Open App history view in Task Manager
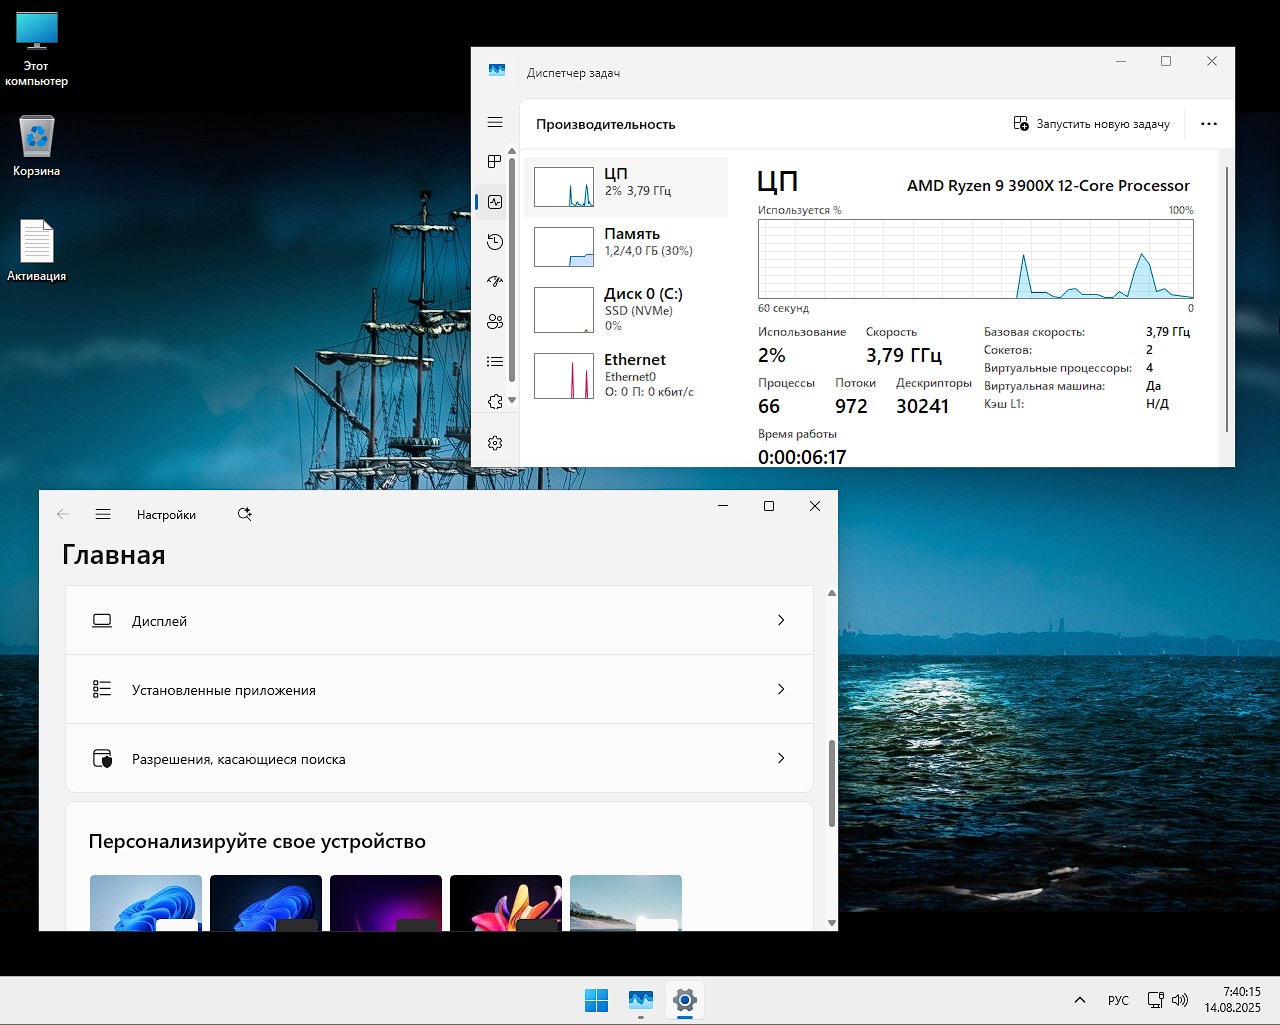Screen dimensions: 1280x1025 click(495, 241)
